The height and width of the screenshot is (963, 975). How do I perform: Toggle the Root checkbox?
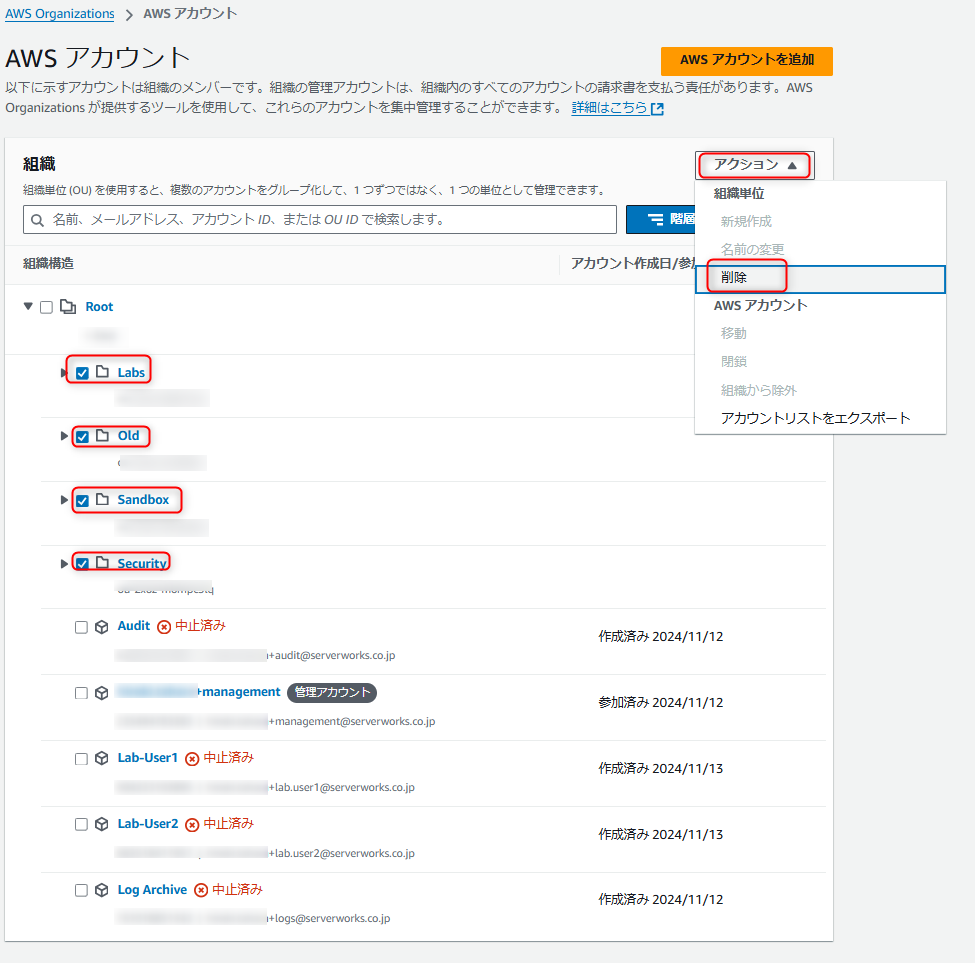point(46,307)
